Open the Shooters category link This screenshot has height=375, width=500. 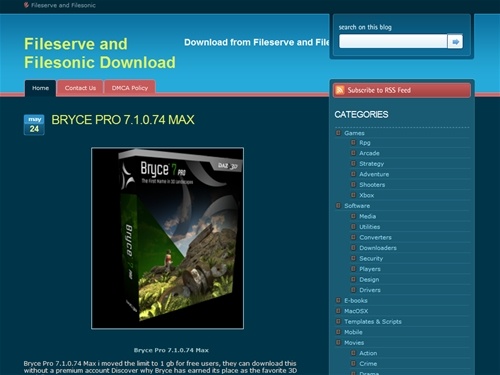[372, 185]
